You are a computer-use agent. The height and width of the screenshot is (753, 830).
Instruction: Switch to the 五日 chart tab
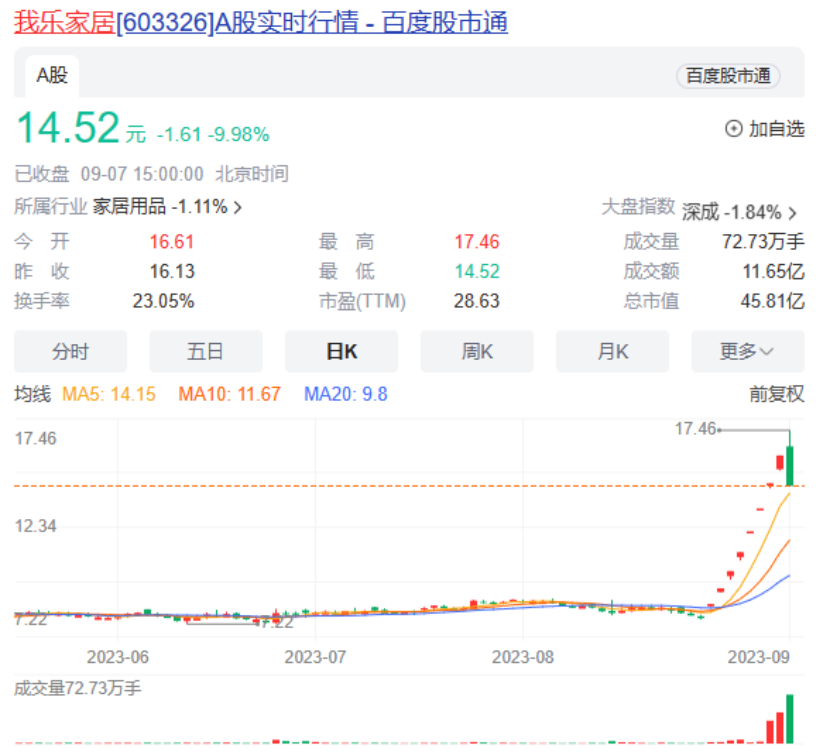(x=205, y=351)
